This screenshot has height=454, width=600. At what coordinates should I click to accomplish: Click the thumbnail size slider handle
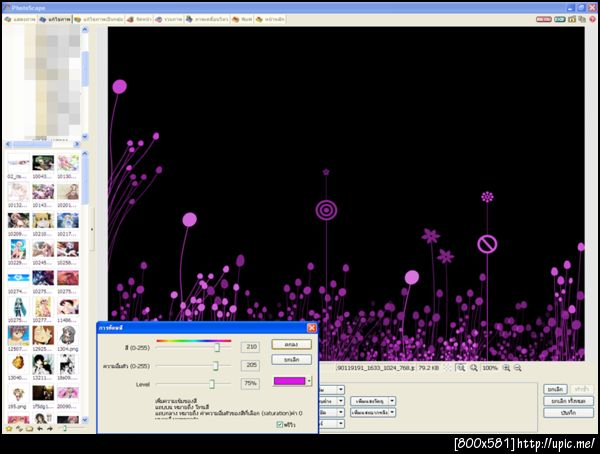(65, 428)
